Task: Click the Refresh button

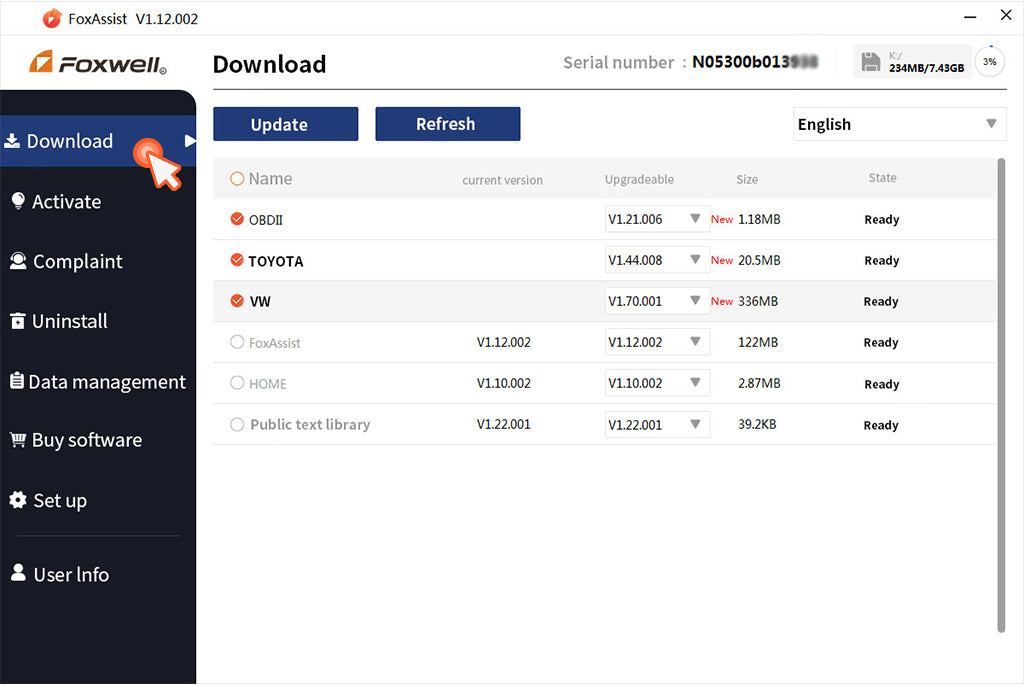Action: 447,124
